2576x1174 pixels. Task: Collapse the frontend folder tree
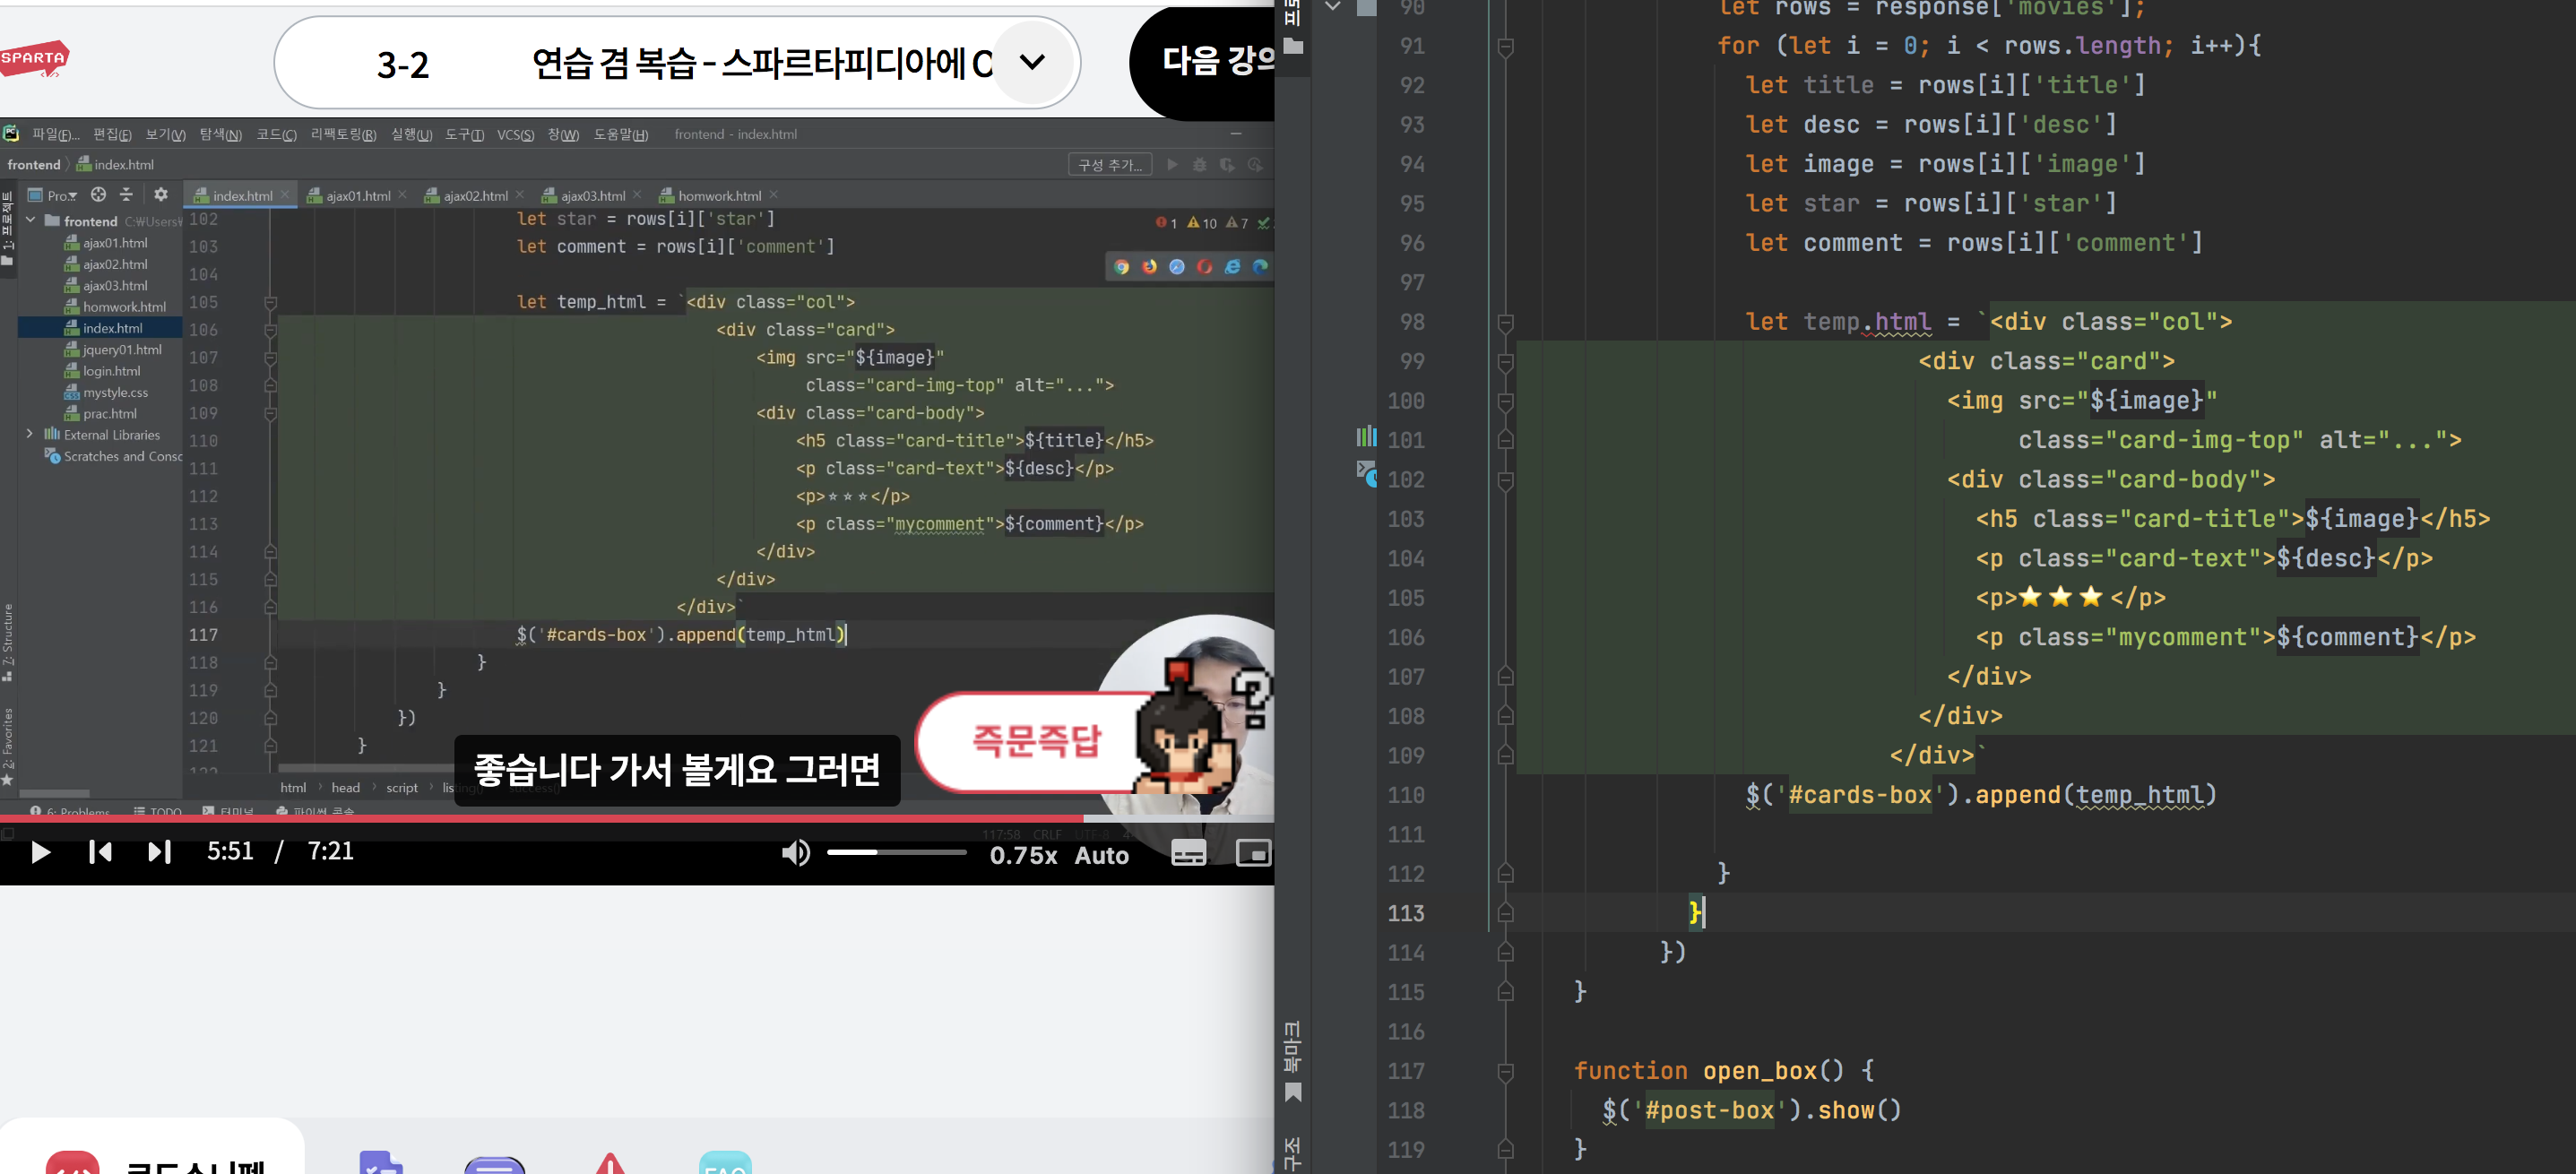point(30,220)
